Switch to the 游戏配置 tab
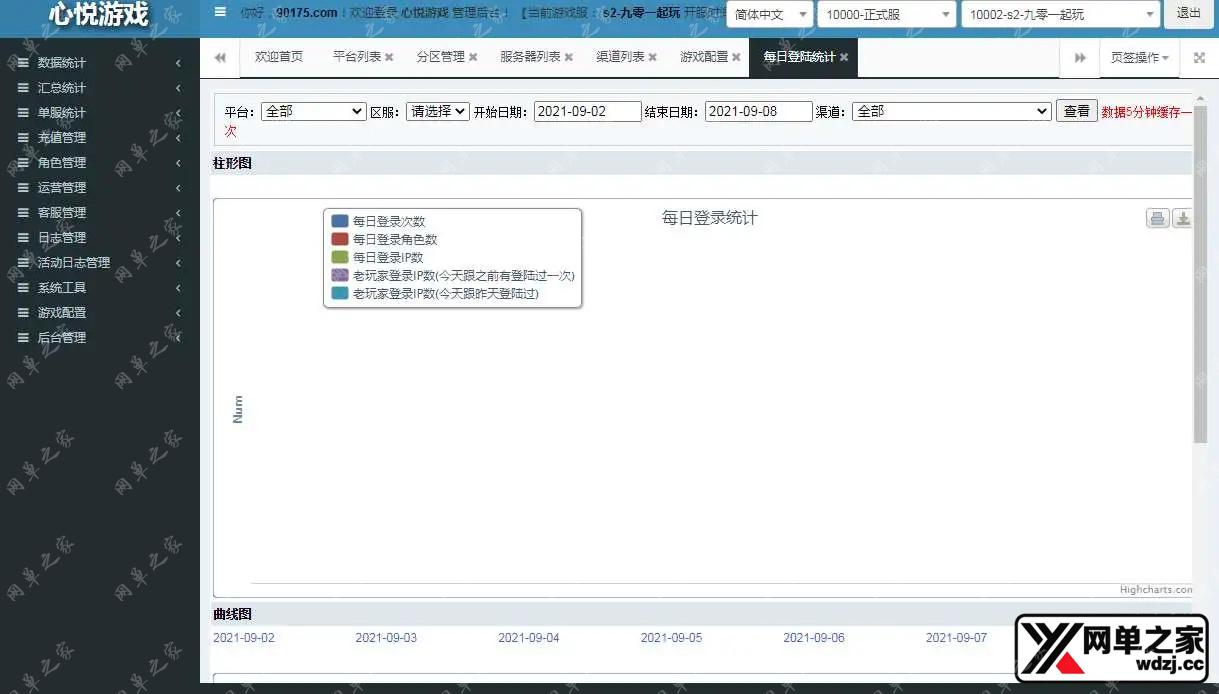Image resolution: width=1219 pixels, height=694 pixels. tap(704, 57)
